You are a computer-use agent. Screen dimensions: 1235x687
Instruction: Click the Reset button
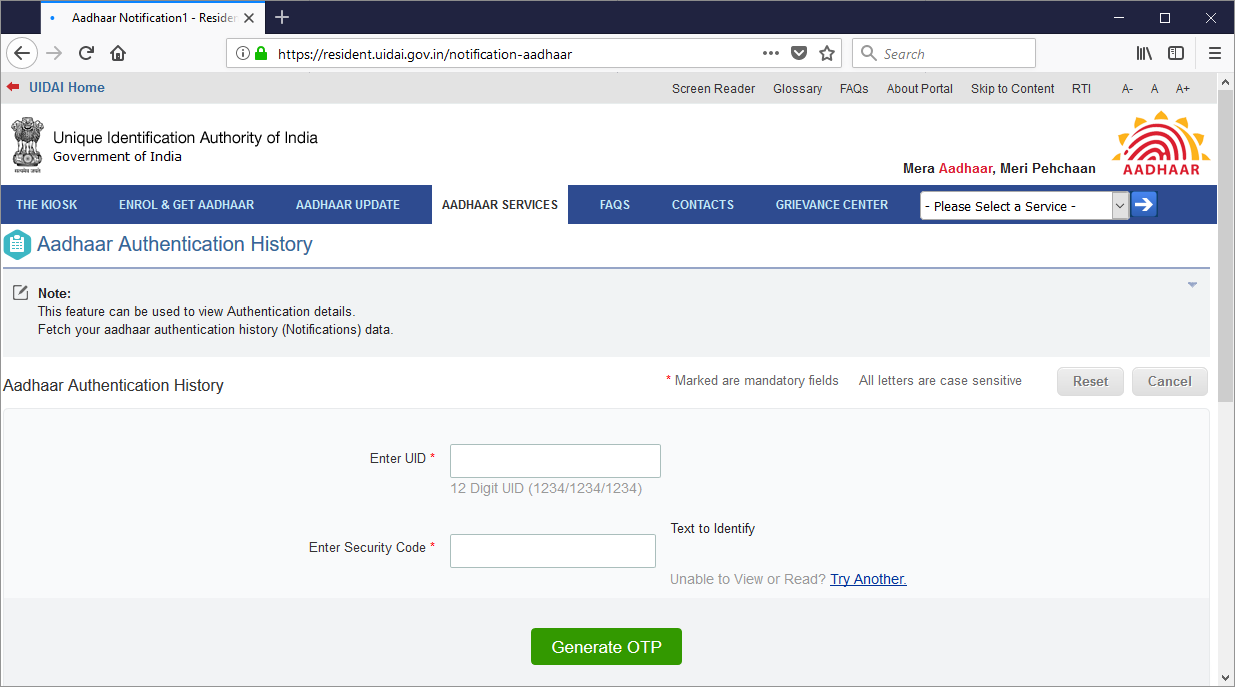(1090, 381)
